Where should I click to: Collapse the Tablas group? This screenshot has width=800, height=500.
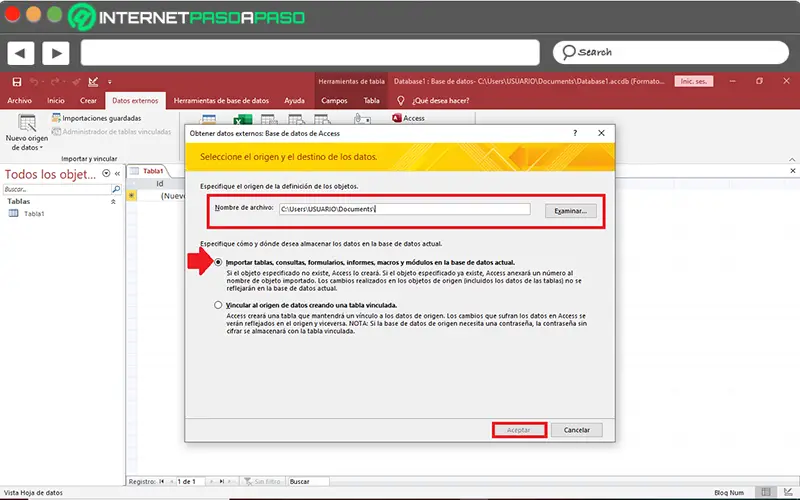(113, 202)
